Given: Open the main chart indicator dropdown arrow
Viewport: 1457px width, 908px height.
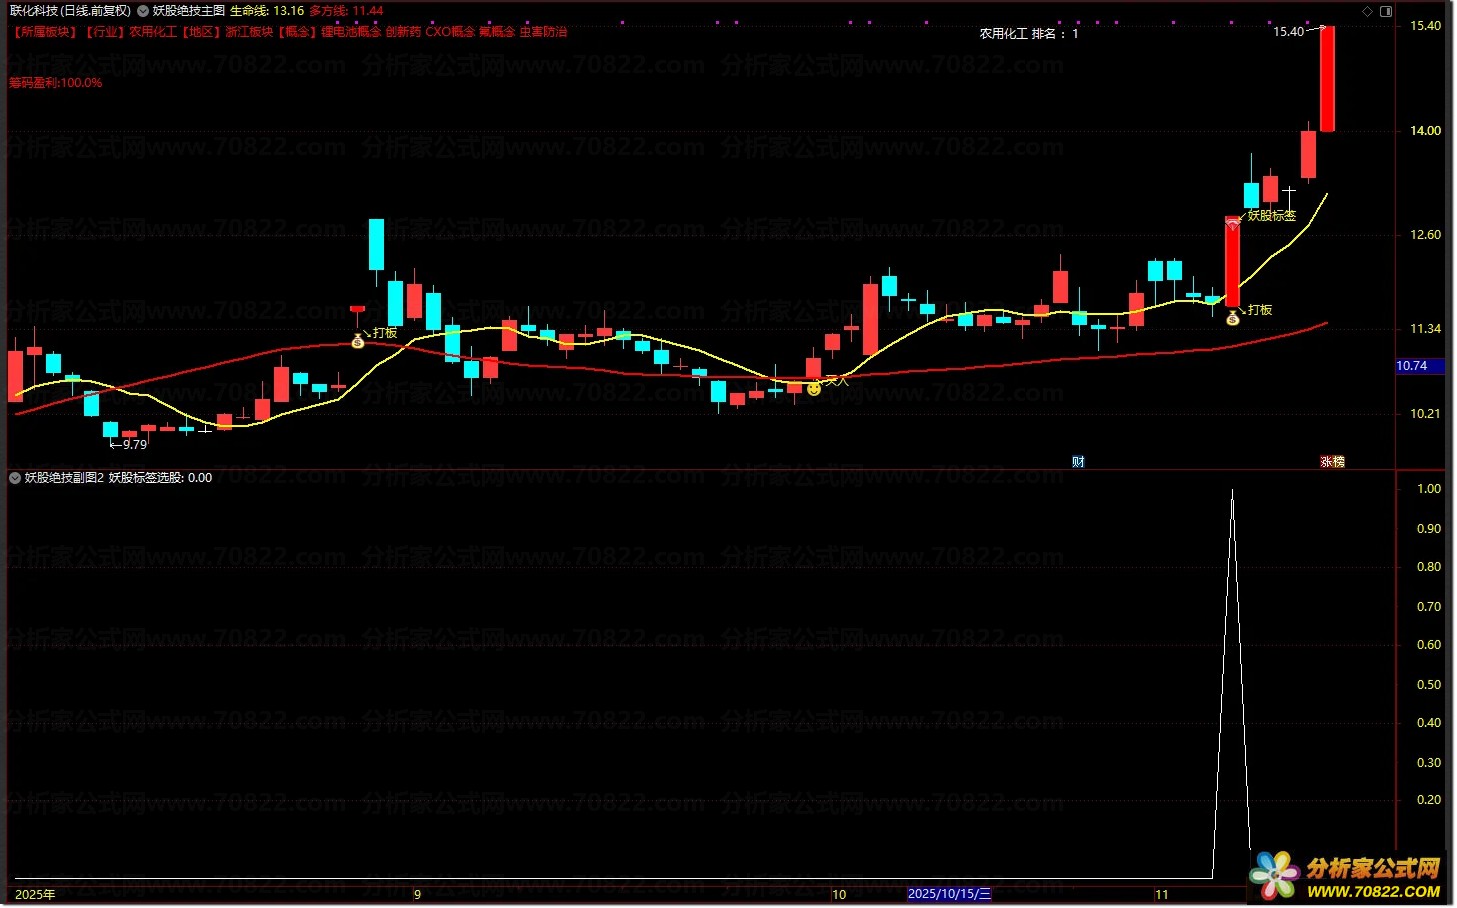Looking at the screenshot, I should pos(143,11).
